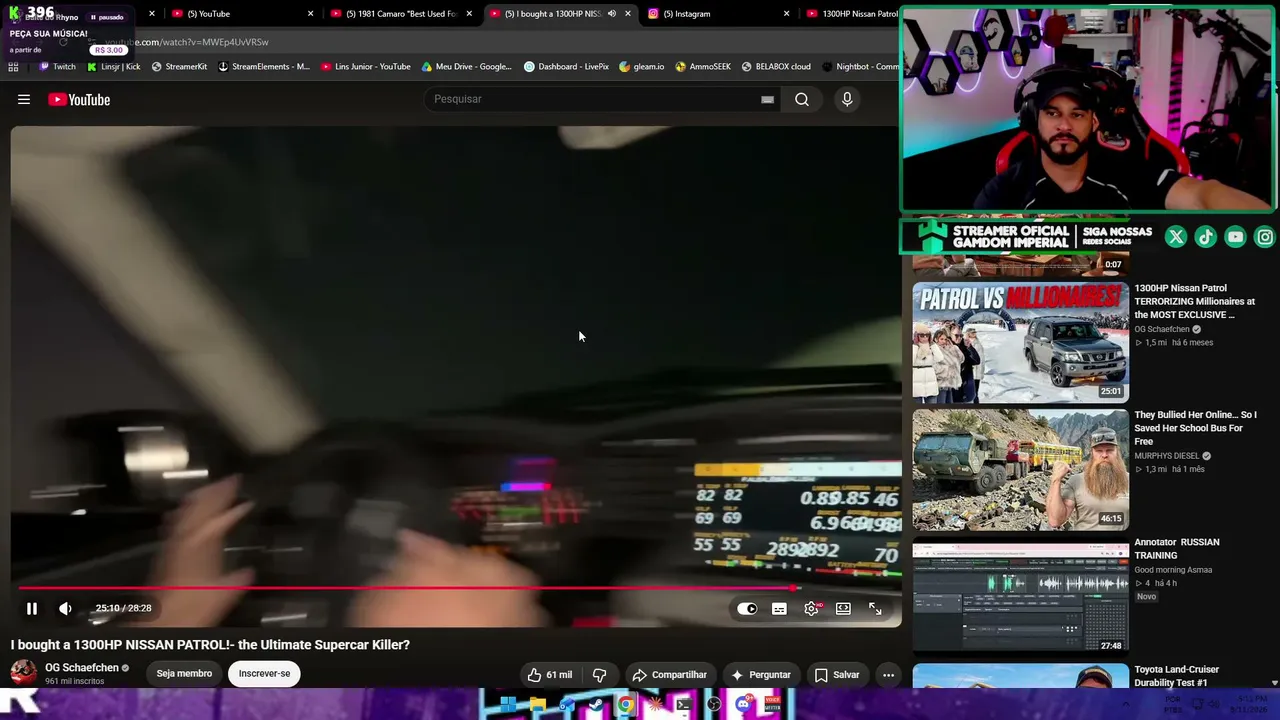Viewport: 1280px width, 720px height.
Task: Open OG Schaefchen channel avatar
Action: pyautogui.click(x=23, y=673)
